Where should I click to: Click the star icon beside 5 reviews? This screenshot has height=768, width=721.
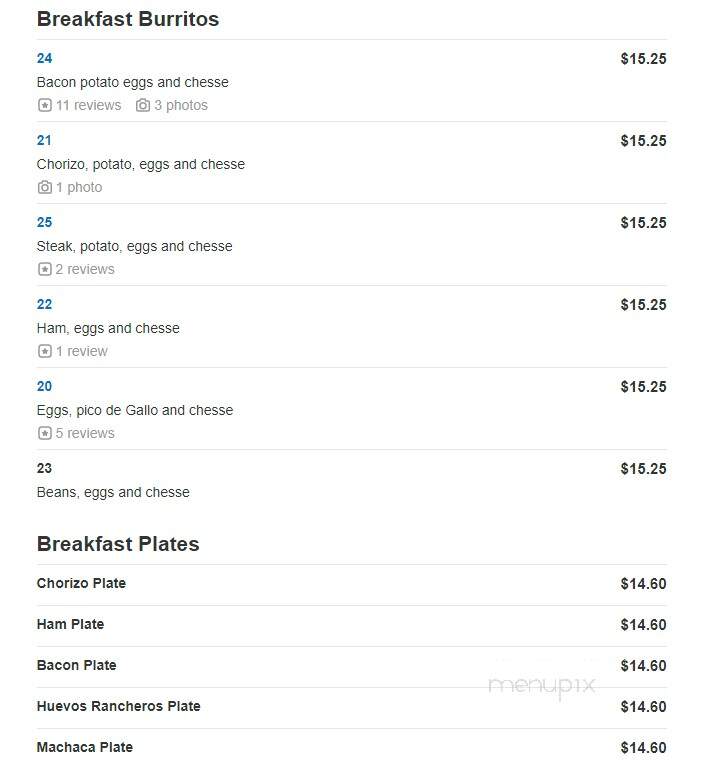pyautogui.click(x=45, y=433)
